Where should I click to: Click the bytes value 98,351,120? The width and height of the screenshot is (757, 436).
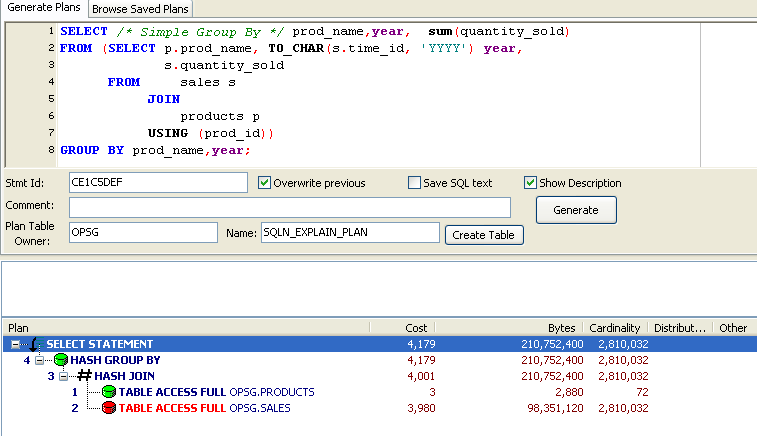pyautogui.click(x=555, y=408)
